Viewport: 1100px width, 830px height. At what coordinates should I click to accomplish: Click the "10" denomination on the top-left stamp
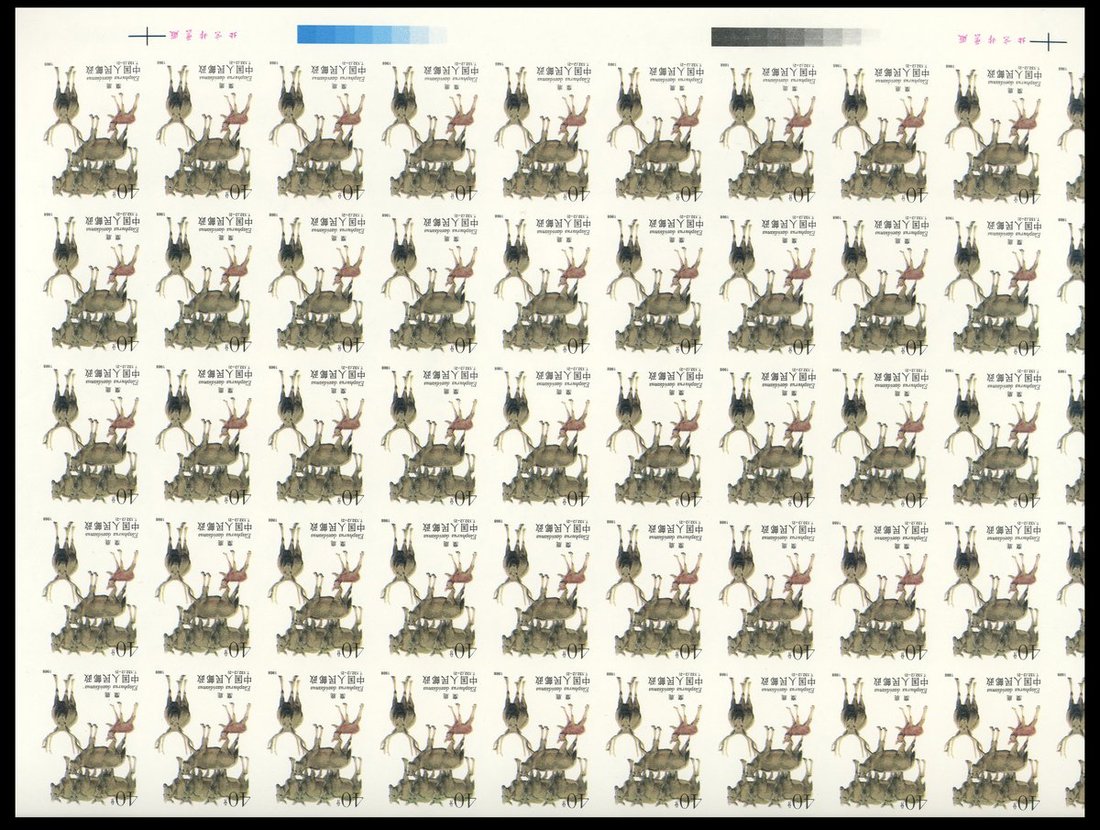(x=126, y=191)
